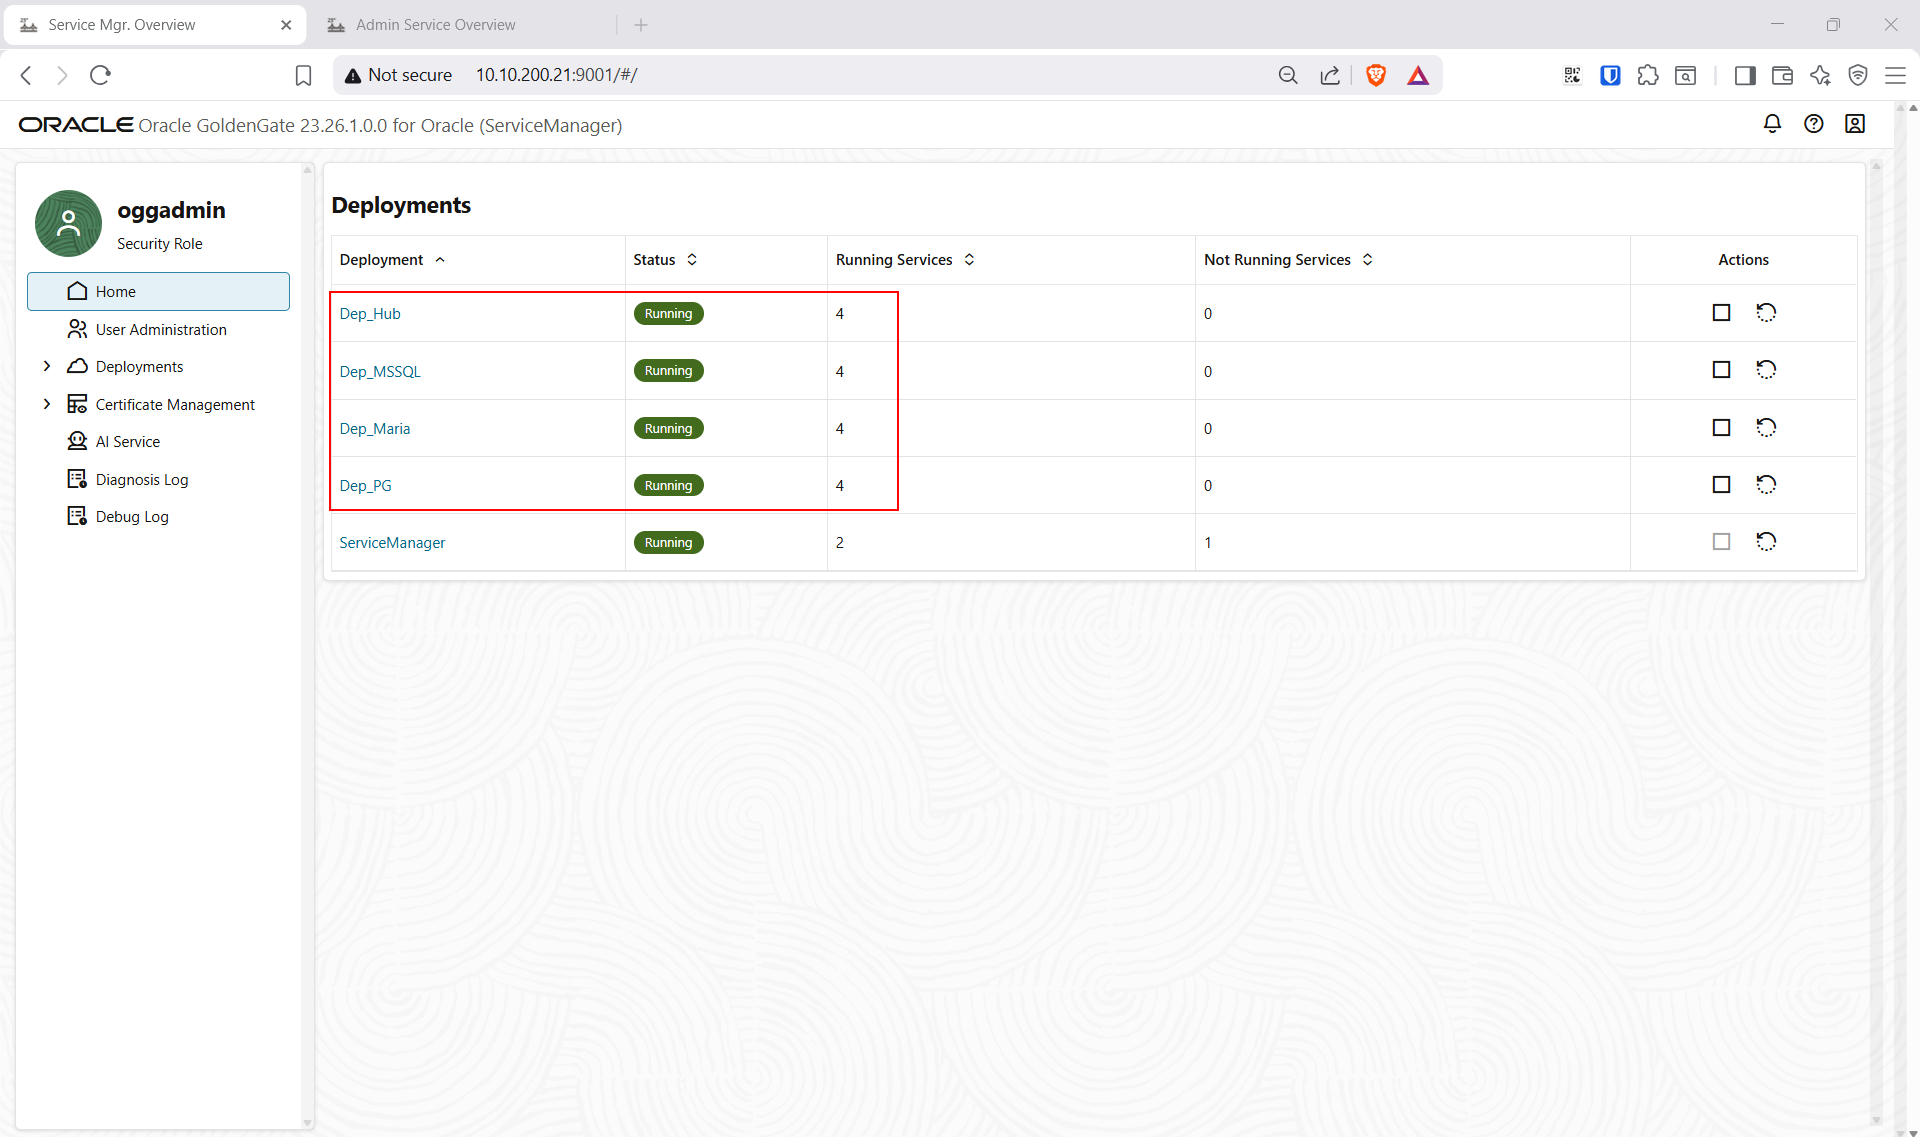Screen dimensions: 1920x1137
Task: Open the Dep_Maria deployment link
Action: pyautogui.click(x=375, y=429)
